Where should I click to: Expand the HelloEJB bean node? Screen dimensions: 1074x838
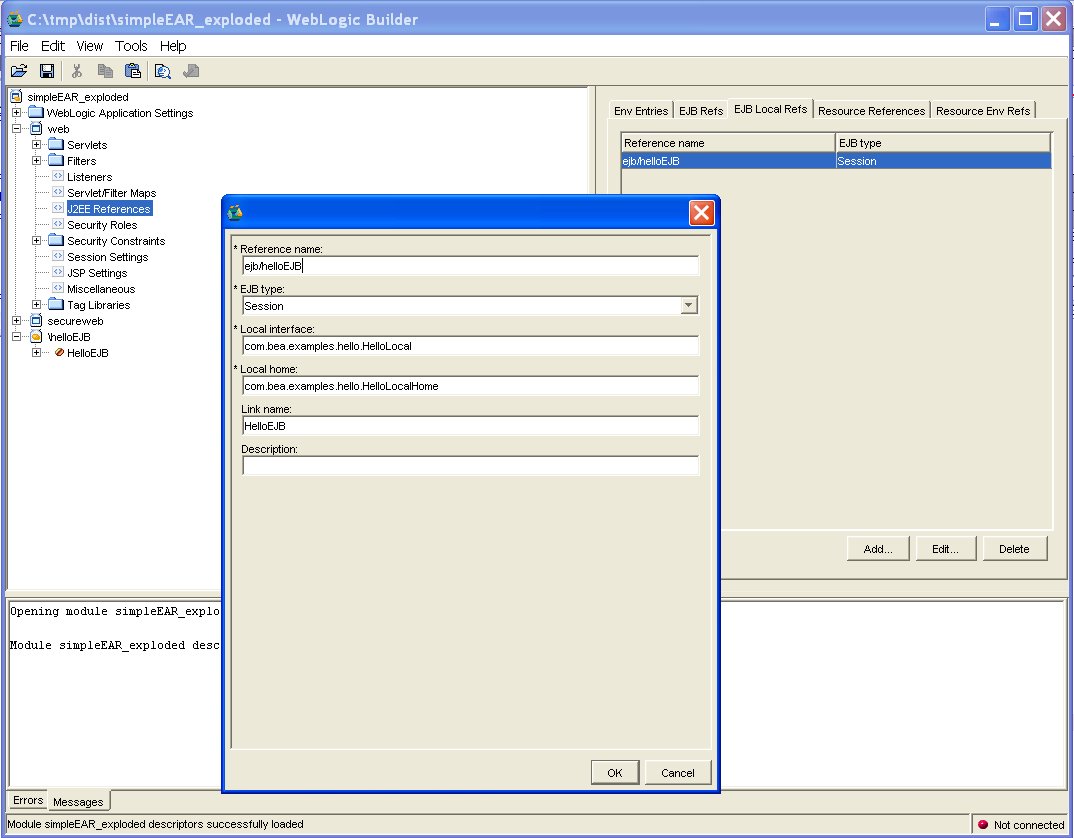tap(36, 352)
